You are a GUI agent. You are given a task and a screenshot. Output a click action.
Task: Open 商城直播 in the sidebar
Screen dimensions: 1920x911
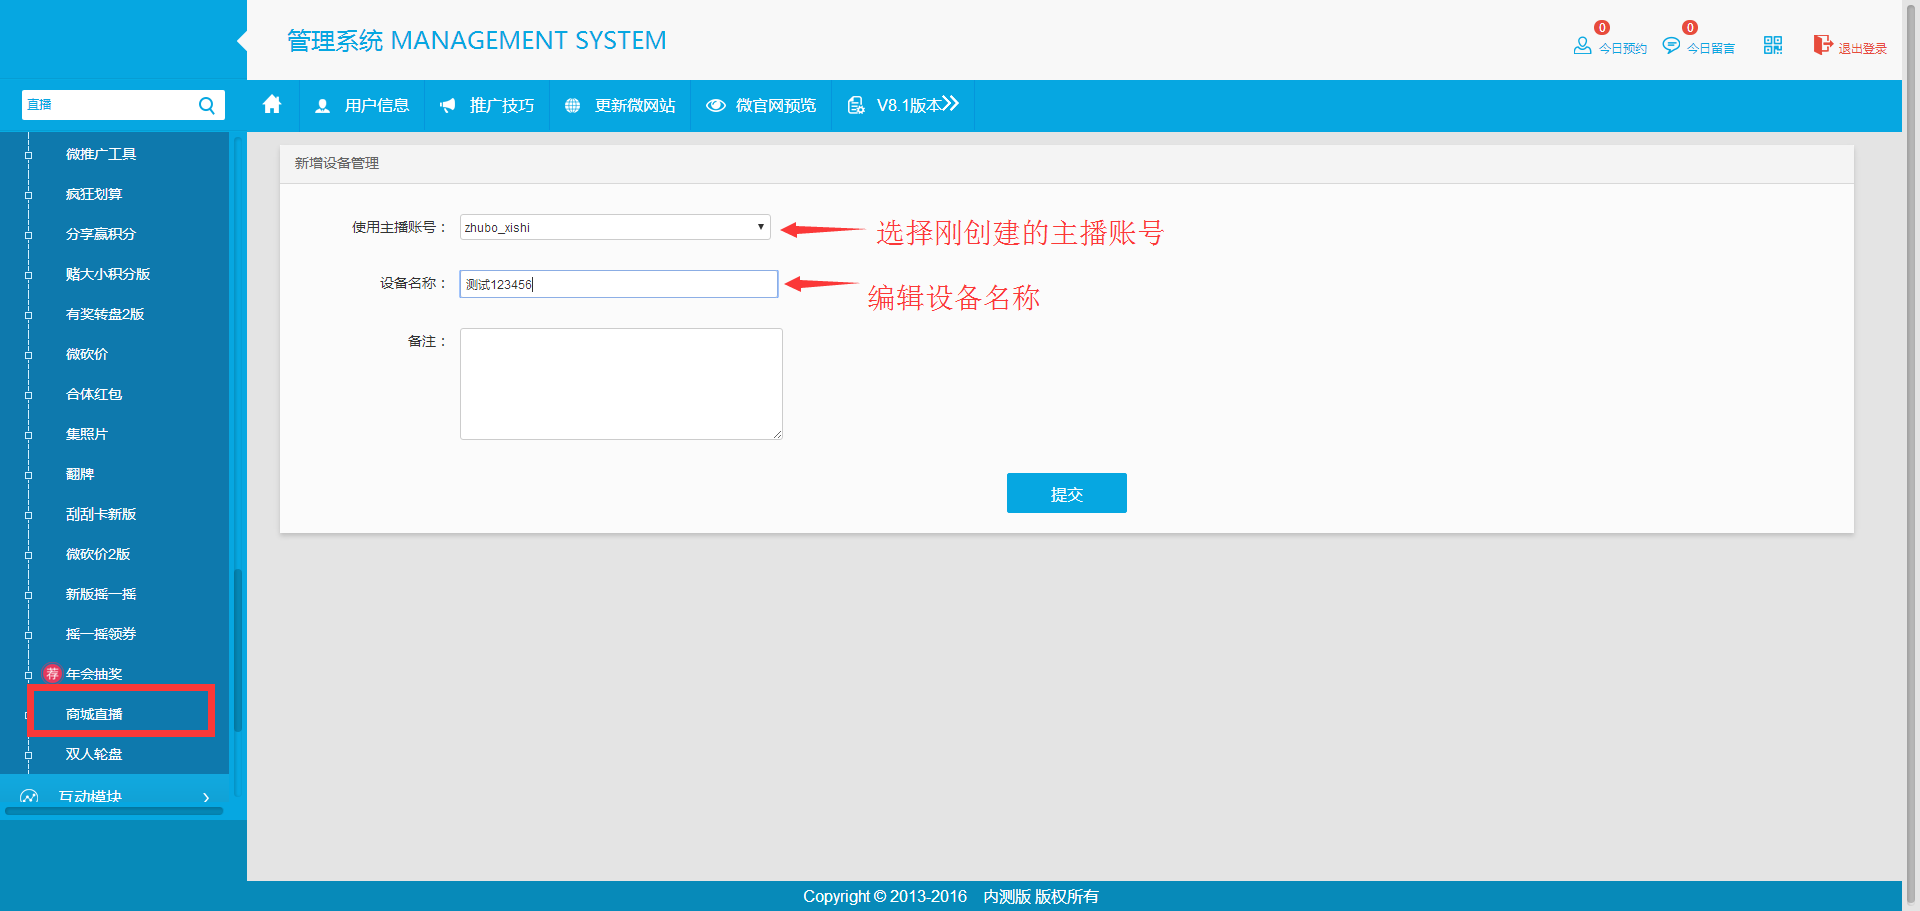tap(94, 714)
